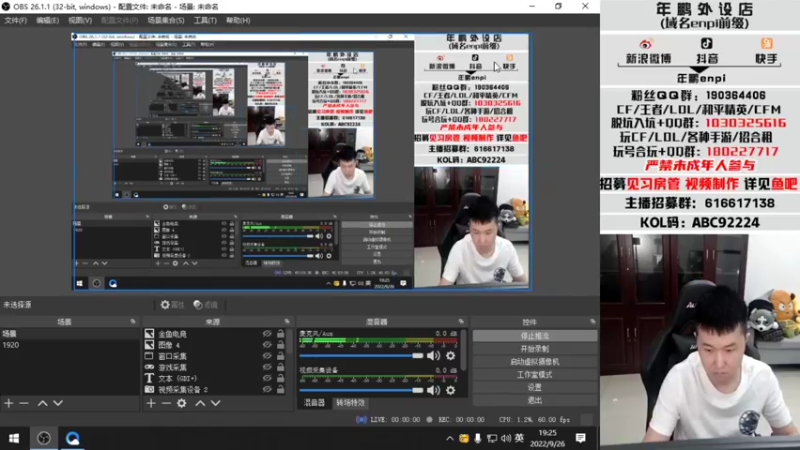800x450 pixels.
Task: Open the Windows Start menu
Action: (x=14, y=438)
